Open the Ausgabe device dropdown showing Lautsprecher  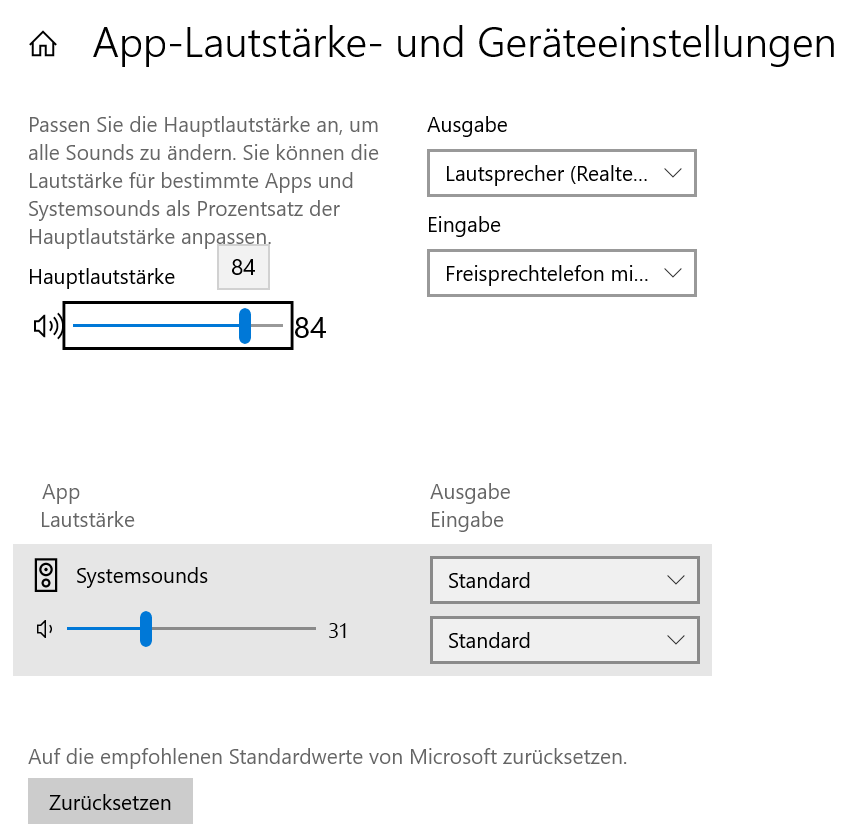point(561,174)
